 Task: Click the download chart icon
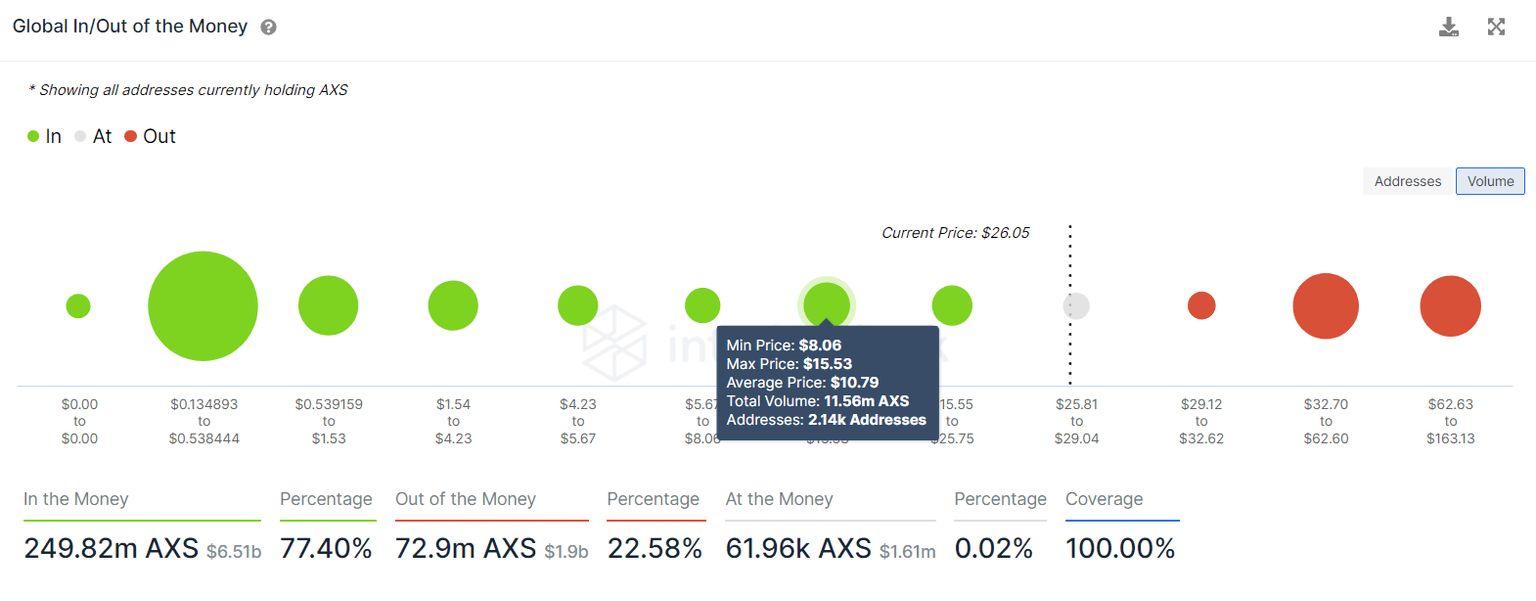[x=1448, y=27]
